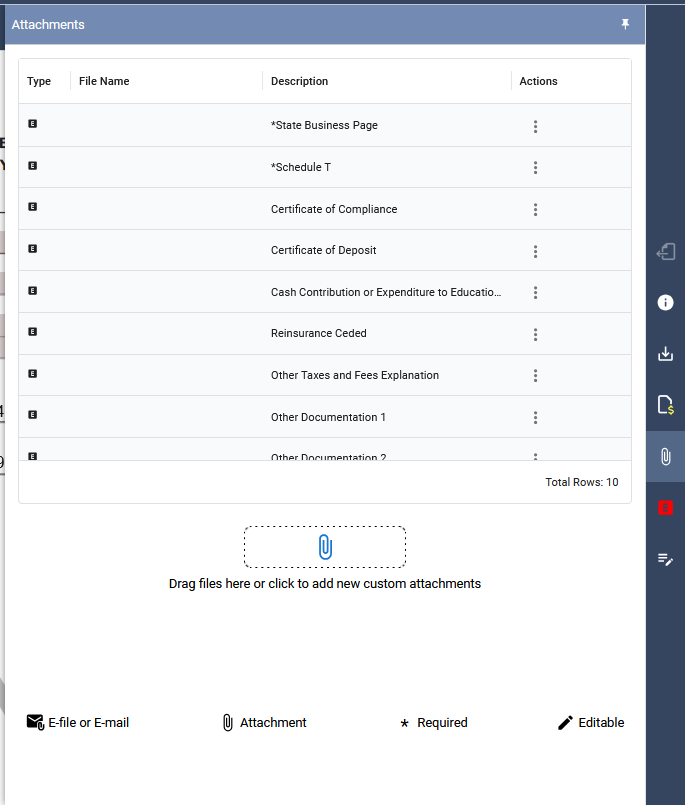Screen dimensions: 685x805
Task: Select Other Documentation 1 description
Action: click(x=328, y=417)
